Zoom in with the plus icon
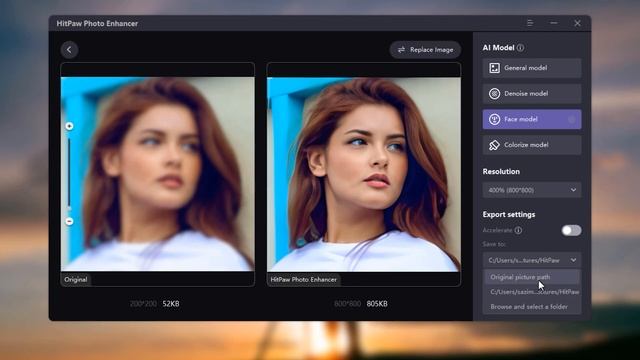 [69, 126]
